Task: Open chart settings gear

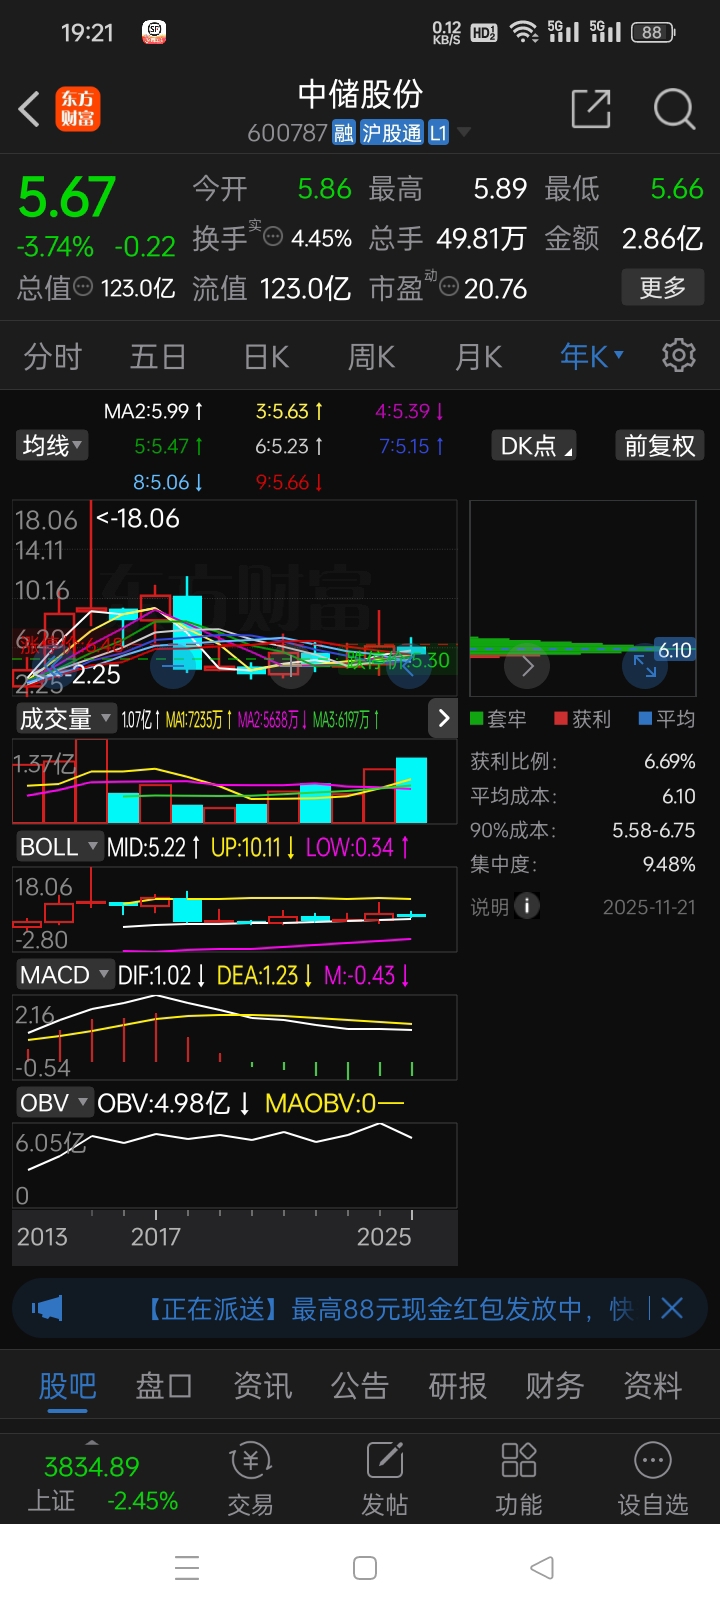Action: point(679,355)
